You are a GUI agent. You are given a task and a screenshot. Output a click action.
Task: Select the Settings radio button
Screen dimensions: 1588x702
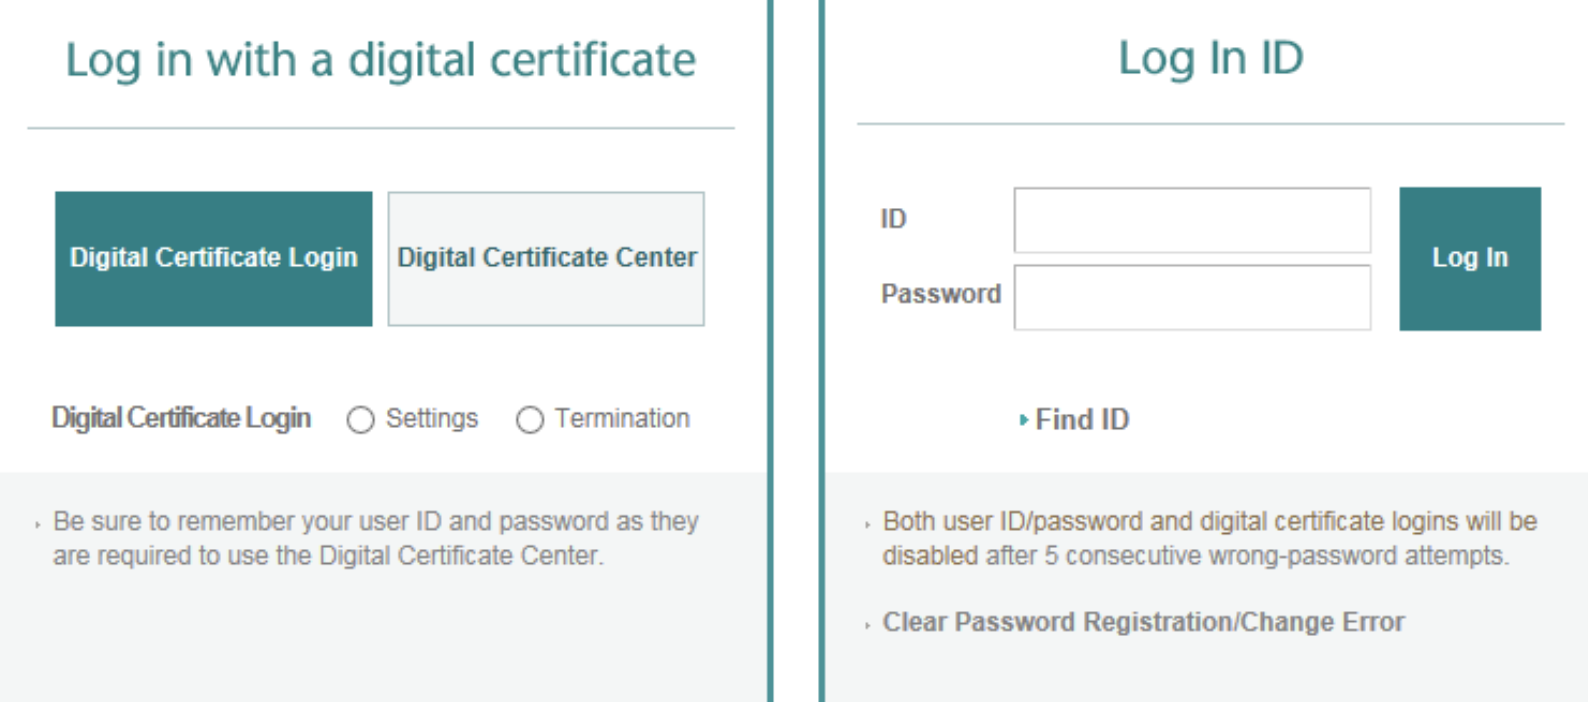[x=360, y=420]
